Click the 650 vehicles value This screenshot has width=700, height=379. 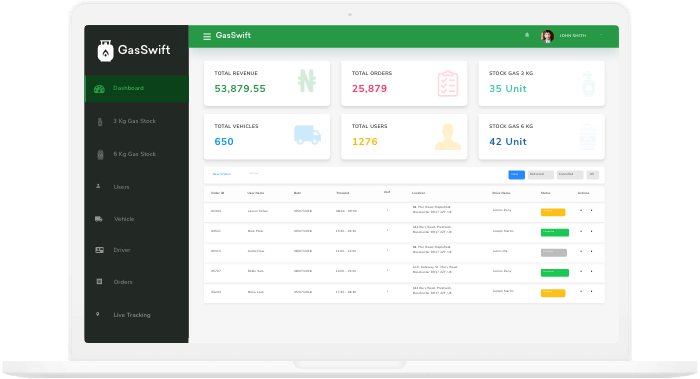224,142
